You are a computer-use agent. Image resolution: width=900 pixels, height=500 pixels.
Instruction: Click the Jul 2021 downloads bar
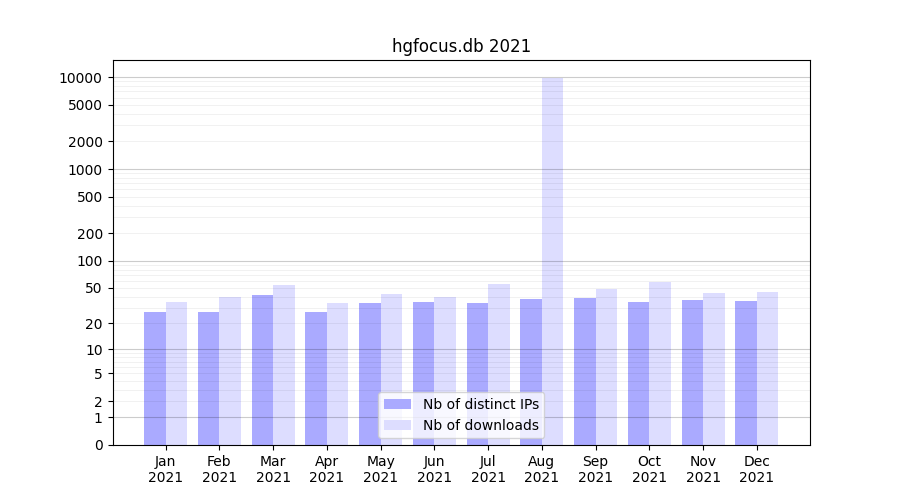coord(499,364)
